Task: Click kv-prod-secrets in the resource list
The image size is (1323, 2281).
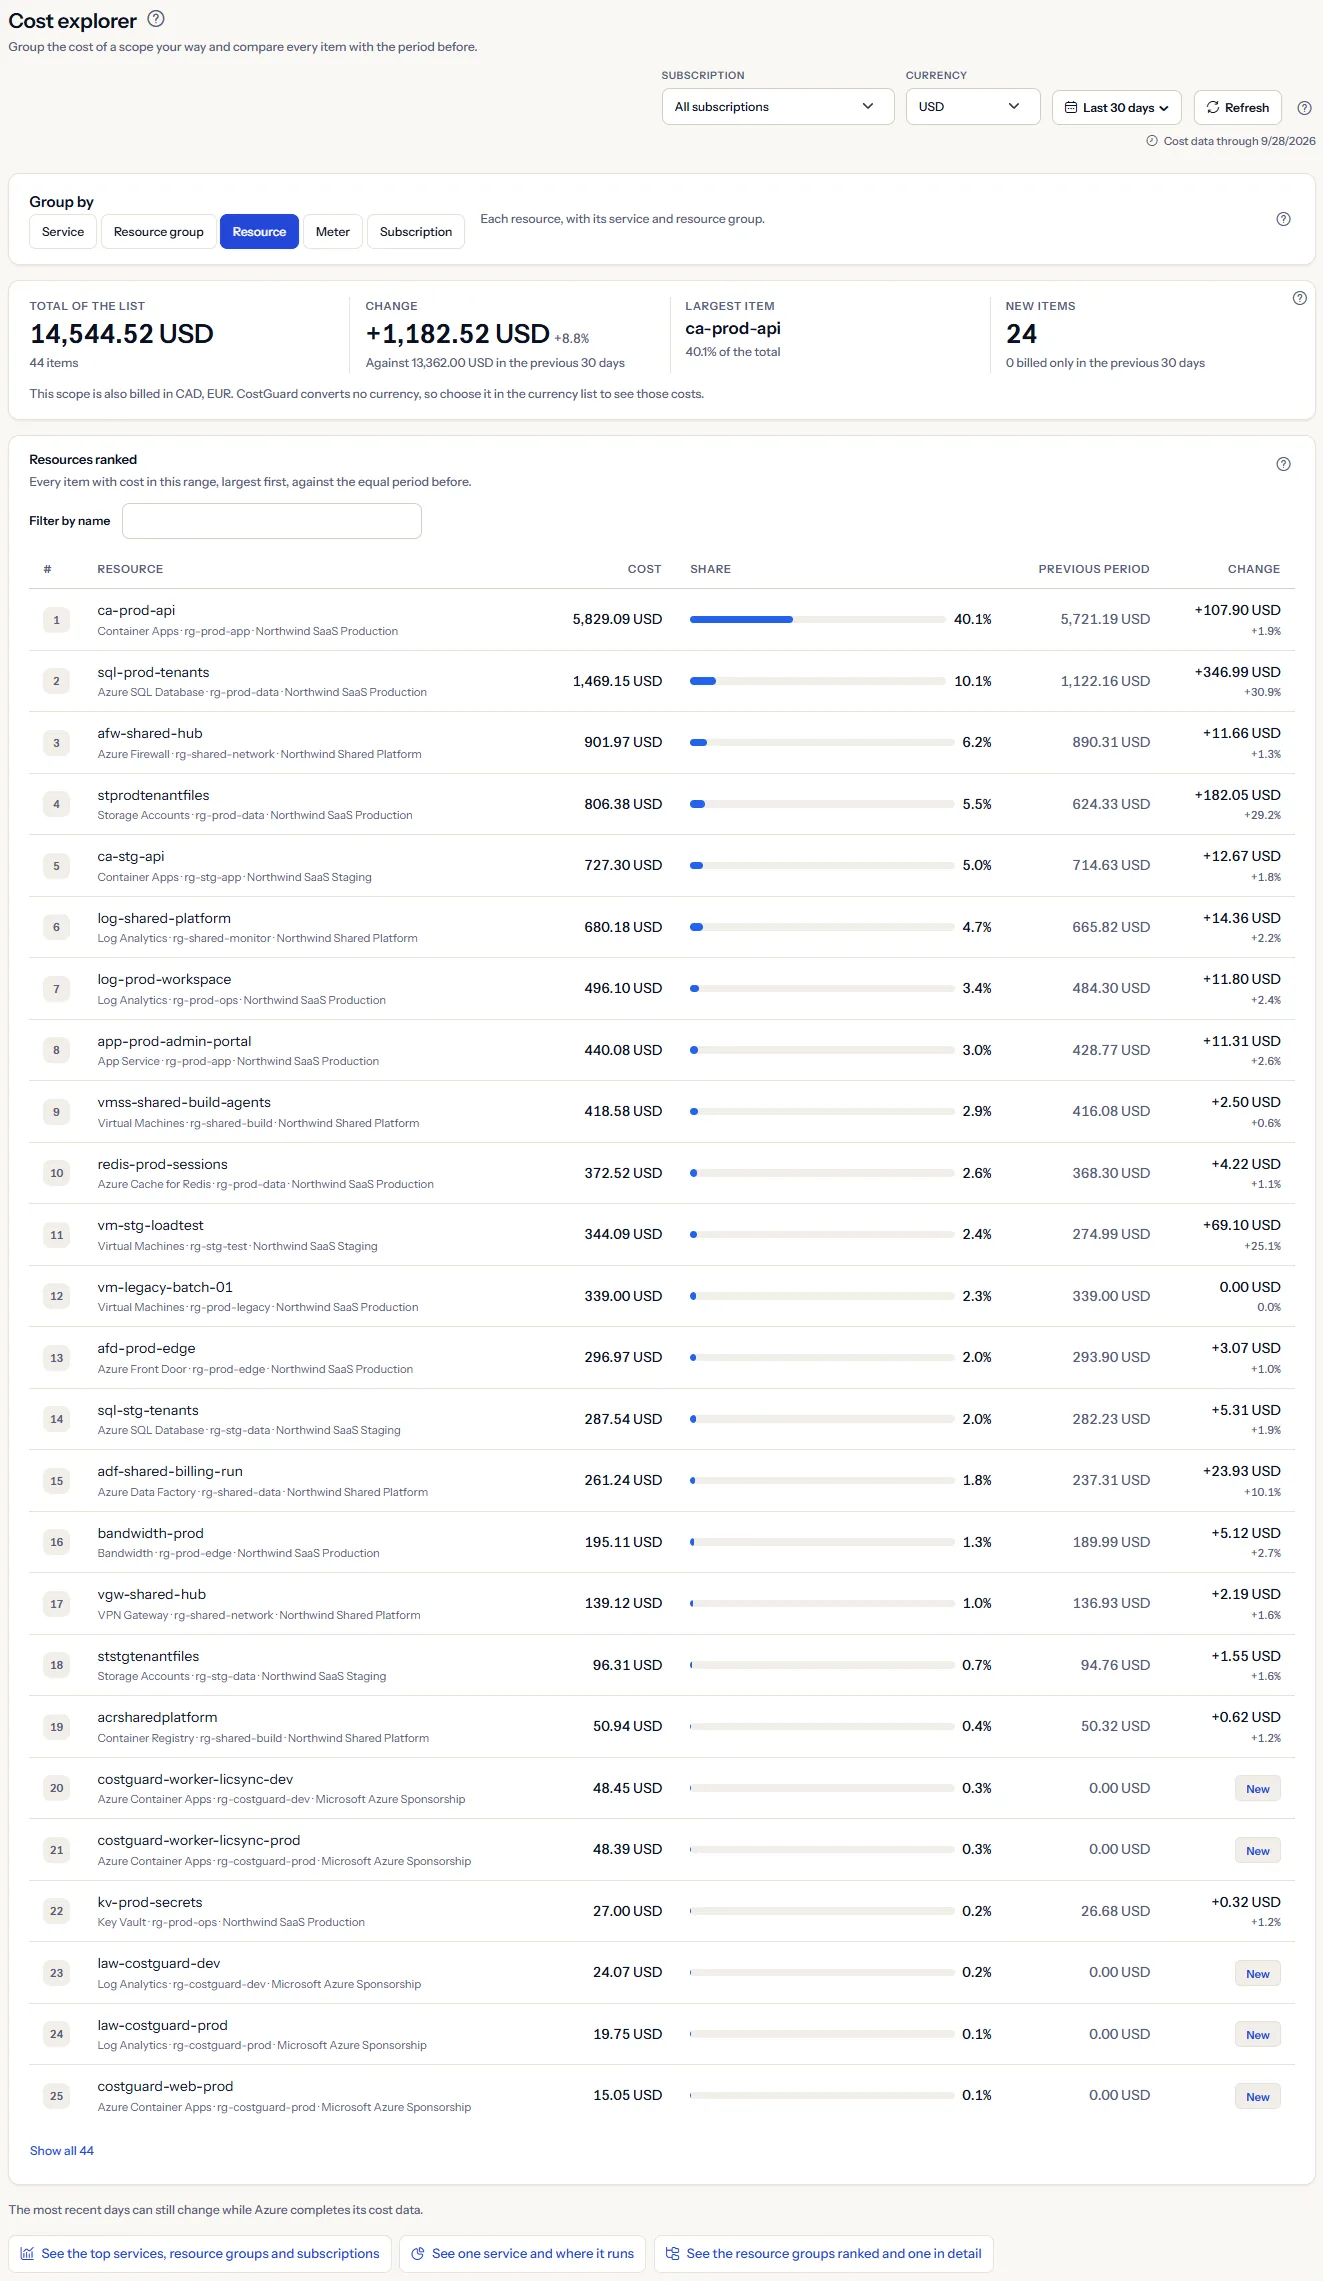Action: click(150, 1903)
